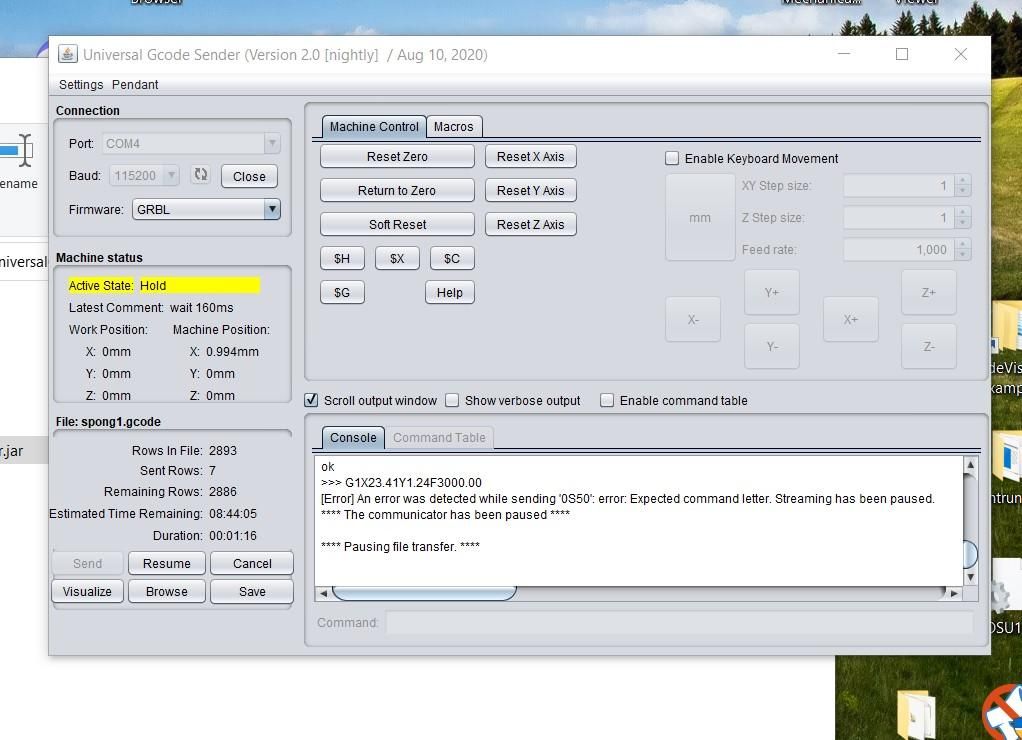
Task: Click the $C check mode button
Action: pos(452,258)
